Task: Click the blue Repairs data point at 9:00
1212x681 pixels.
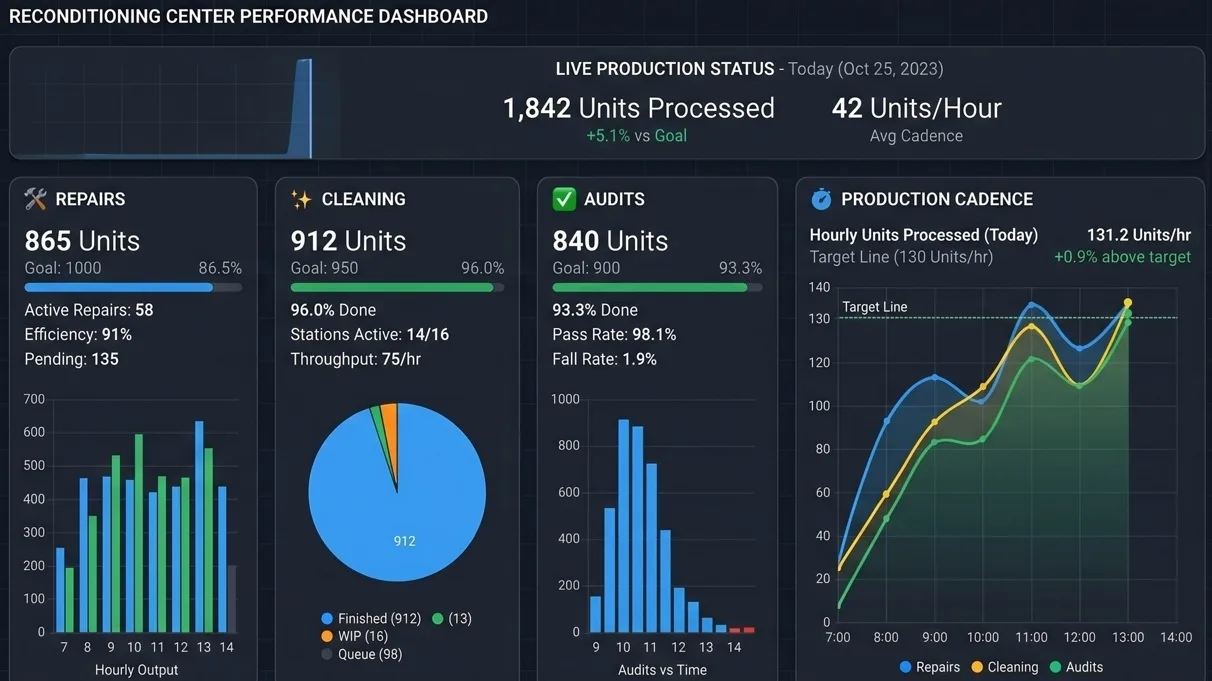Action: pos(935,378)
